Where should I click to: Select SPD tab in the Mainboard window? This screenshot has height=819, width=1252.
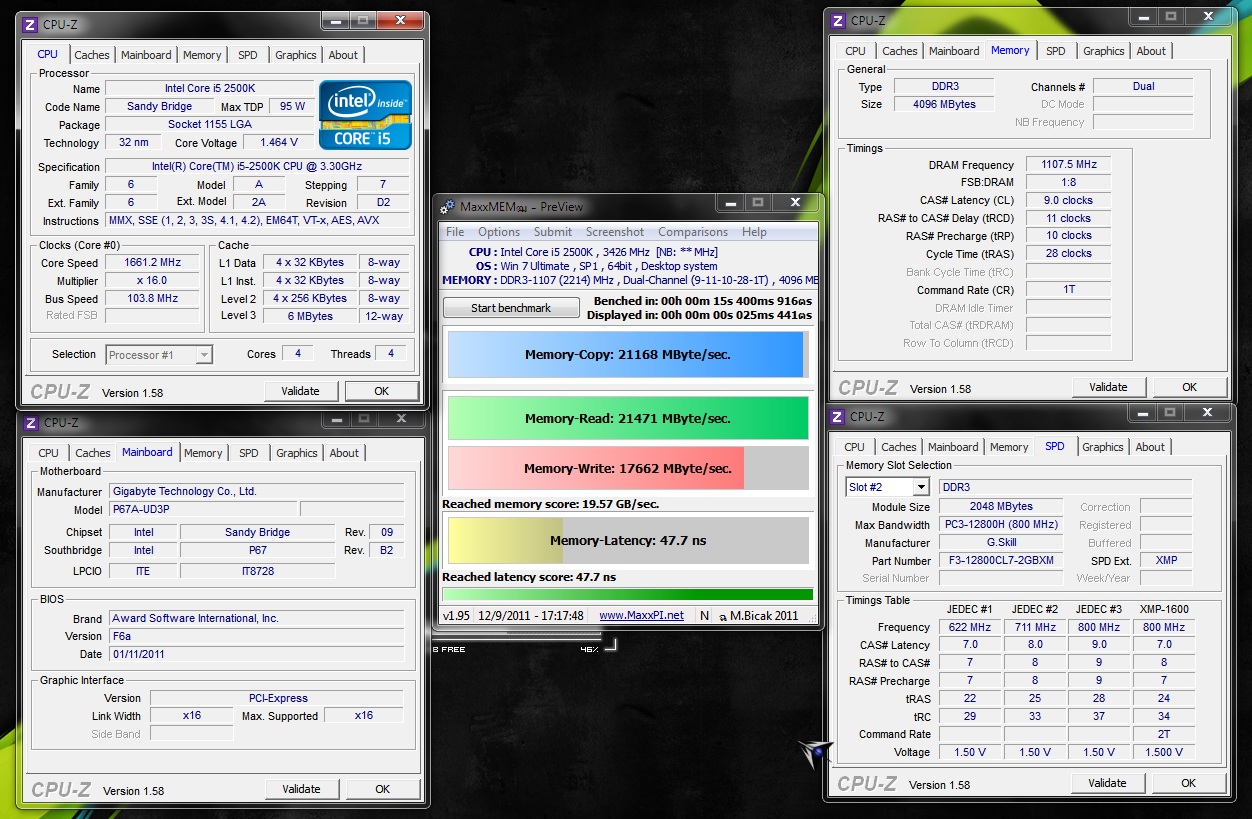(x=249, y=453)
